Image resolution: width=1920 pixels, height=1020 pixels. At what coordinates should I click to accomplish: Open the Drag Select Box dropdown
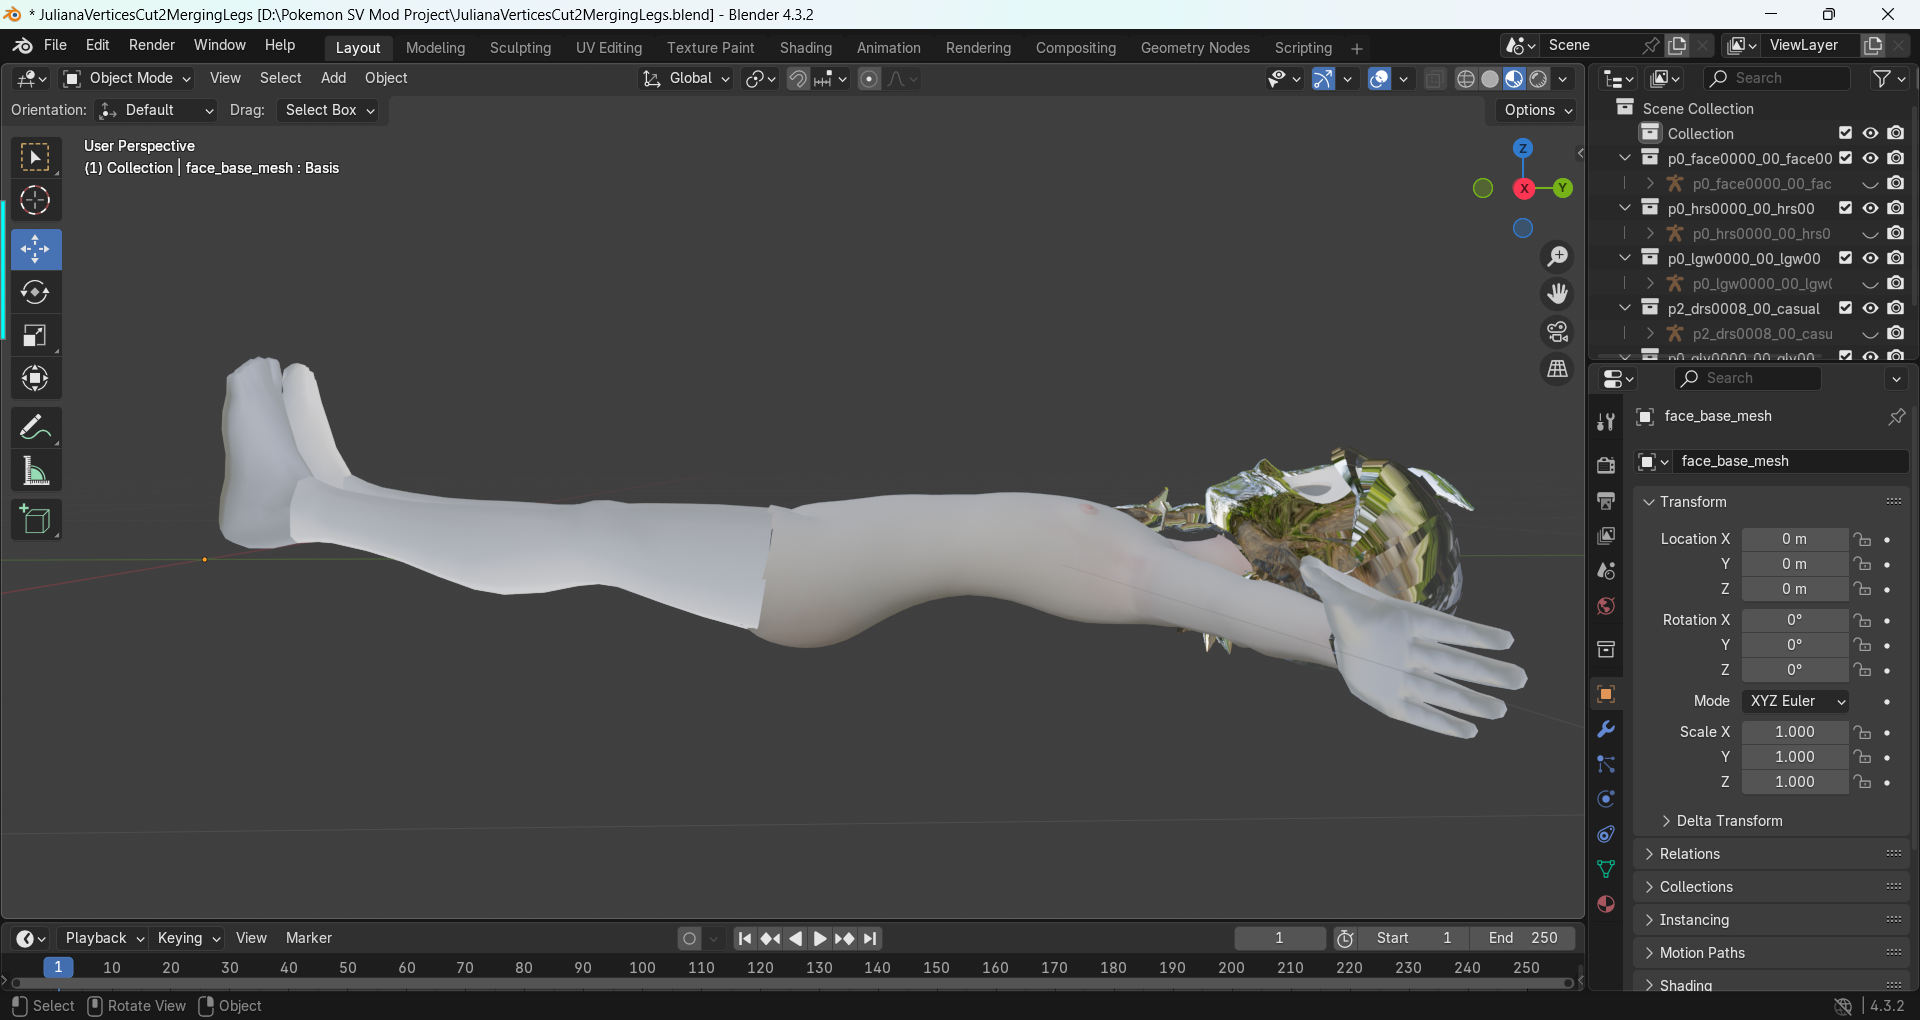click(330, 110)
